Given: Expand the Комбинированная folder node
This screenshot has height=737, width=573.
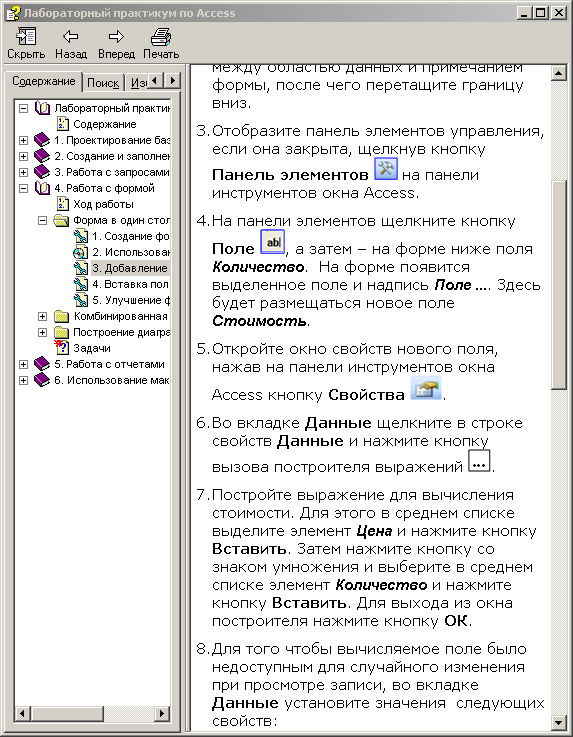Looking at the screenshot, I should [42, 316].
